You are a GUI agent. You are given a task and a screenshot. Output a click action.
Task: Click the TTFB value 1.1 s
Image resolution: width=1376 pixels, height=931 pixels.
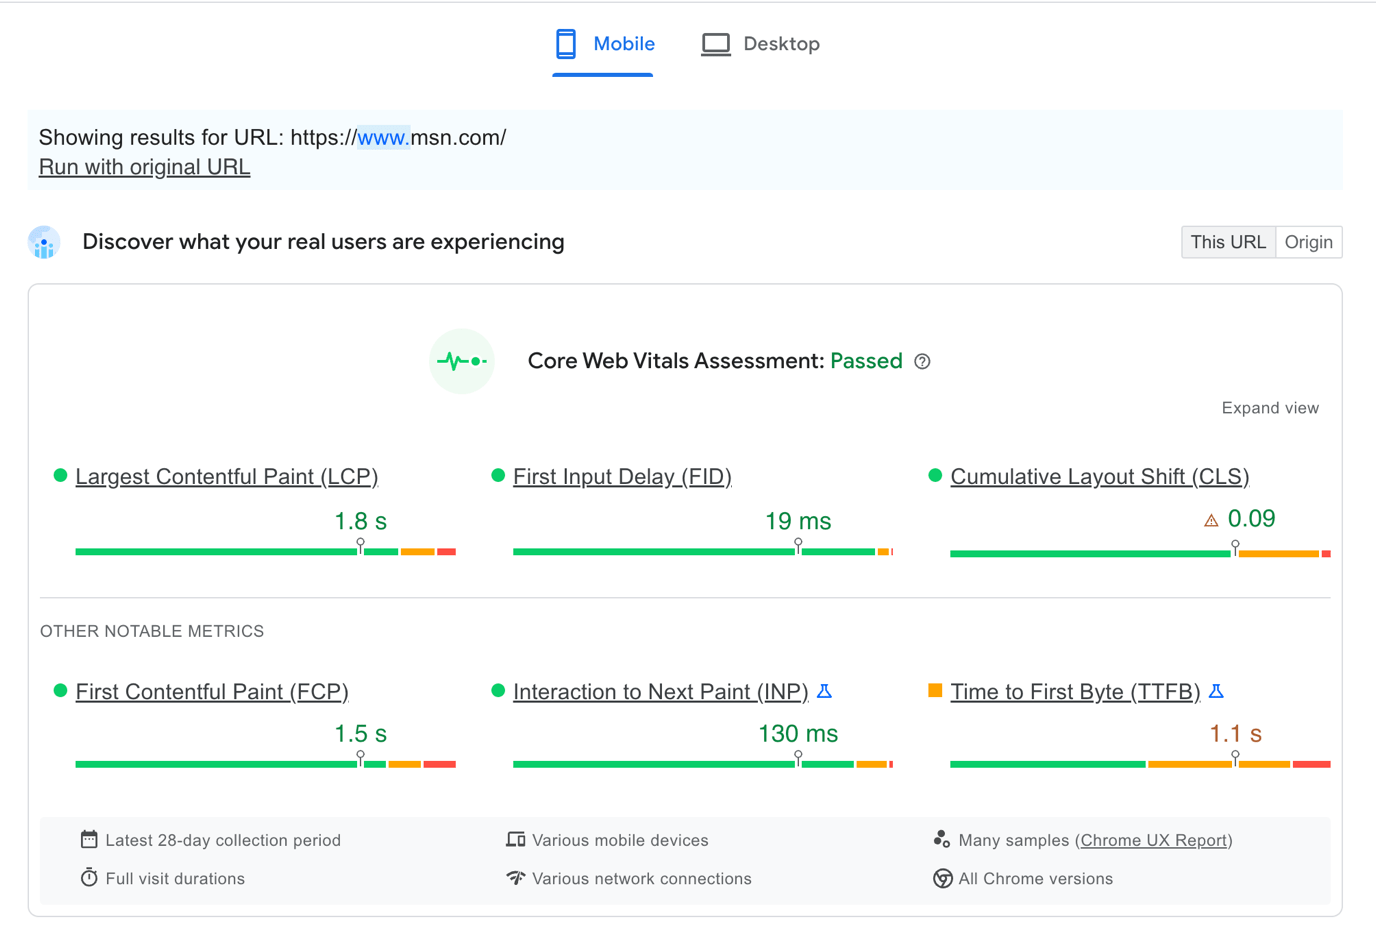1235,734
